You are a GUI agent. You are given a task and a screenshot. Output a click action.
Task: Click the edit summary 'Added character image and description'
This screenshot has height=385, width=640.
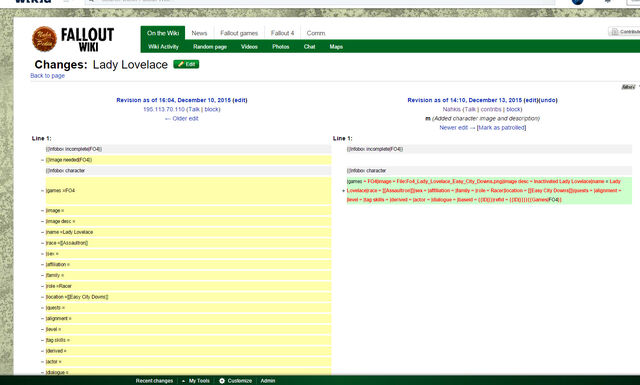pyautogui.click(x=486, y=118)
